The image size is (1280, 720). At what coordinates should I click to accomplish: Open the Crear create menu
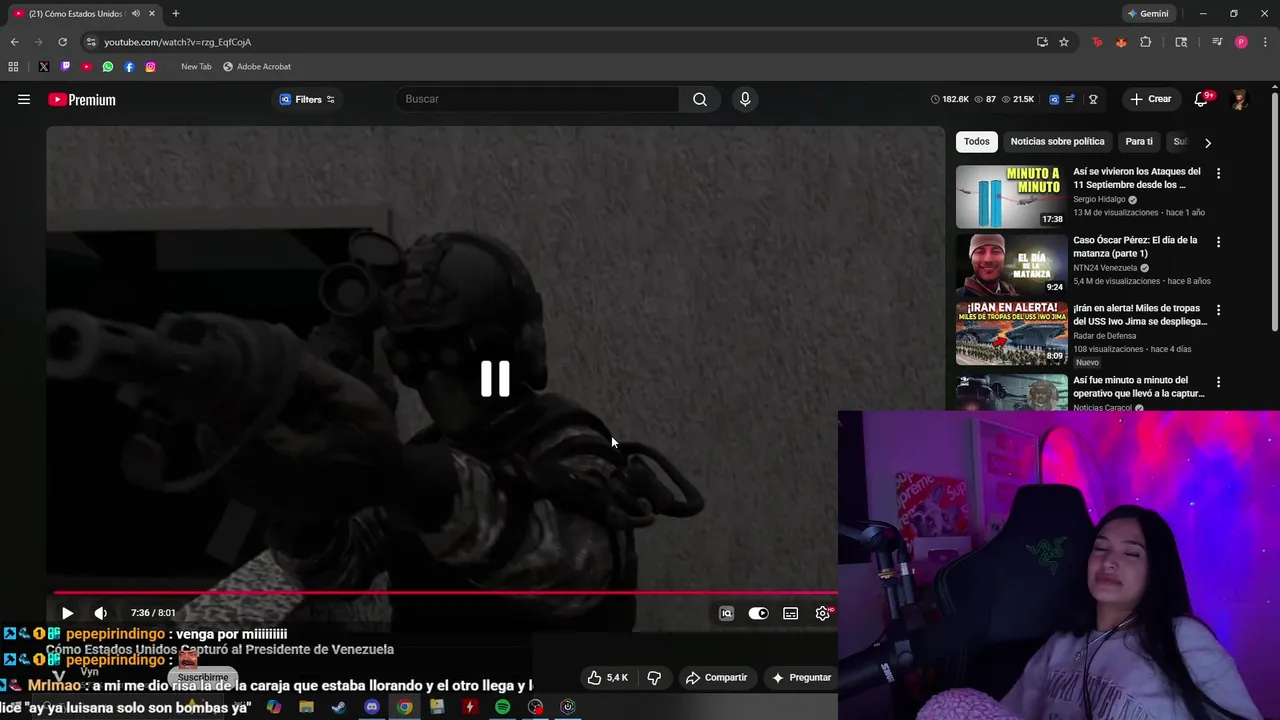(1150, 99)
